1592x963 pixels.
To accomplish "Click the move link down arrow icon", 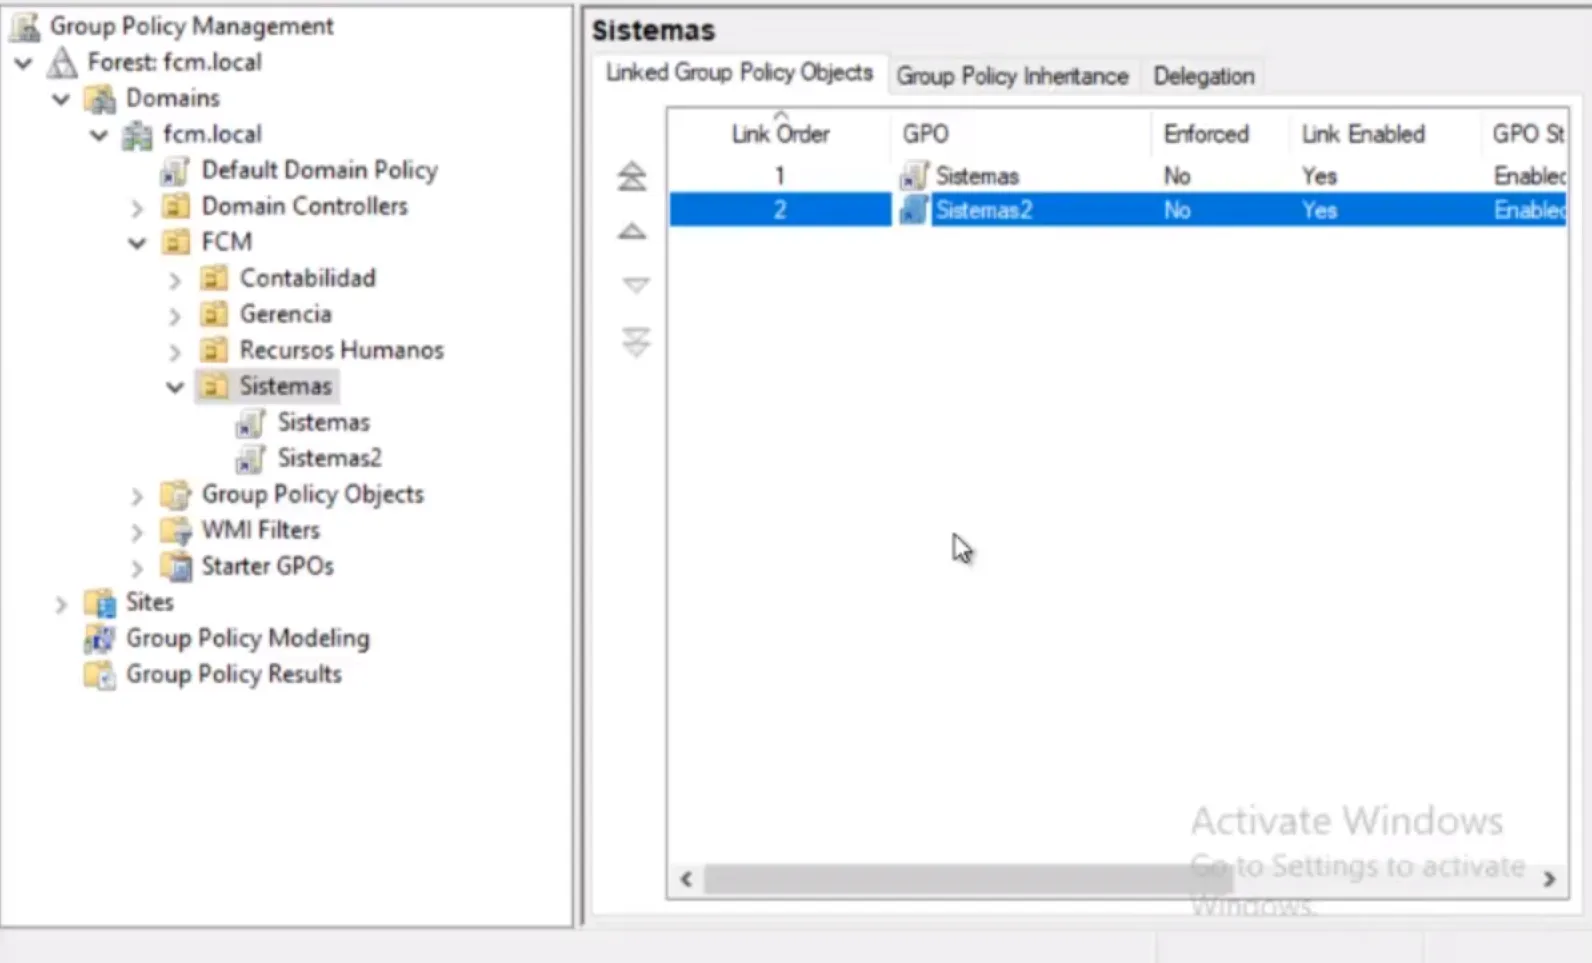I will pyautogui.click(x=635, y=286).
